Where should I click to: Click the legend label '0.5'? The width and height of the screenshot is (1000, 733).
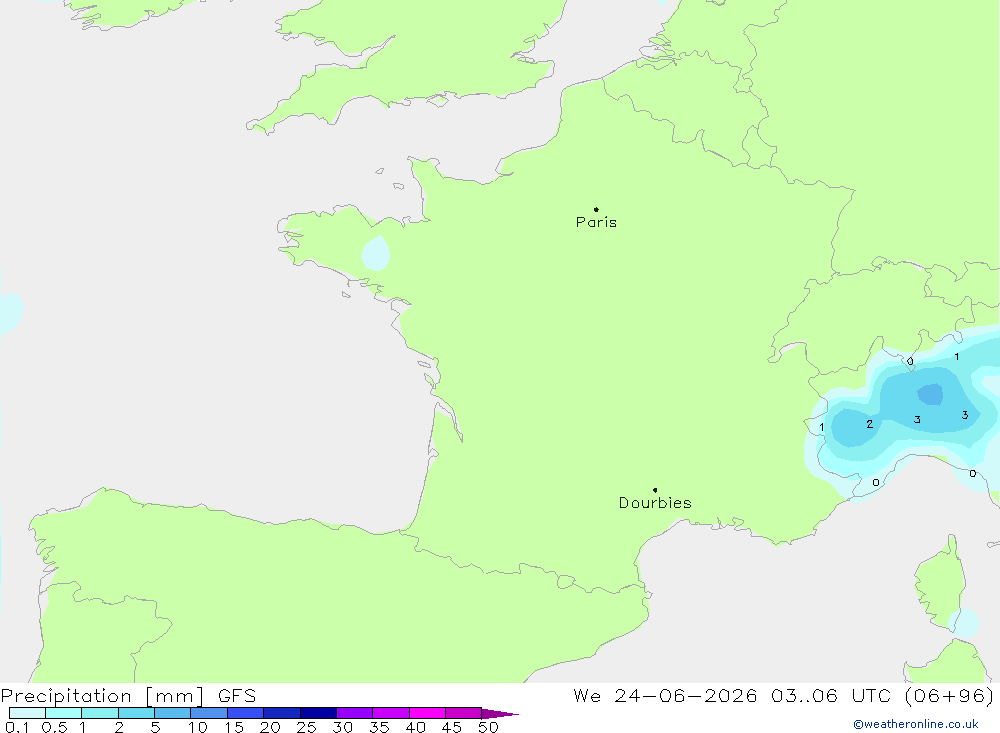point(54,727)
